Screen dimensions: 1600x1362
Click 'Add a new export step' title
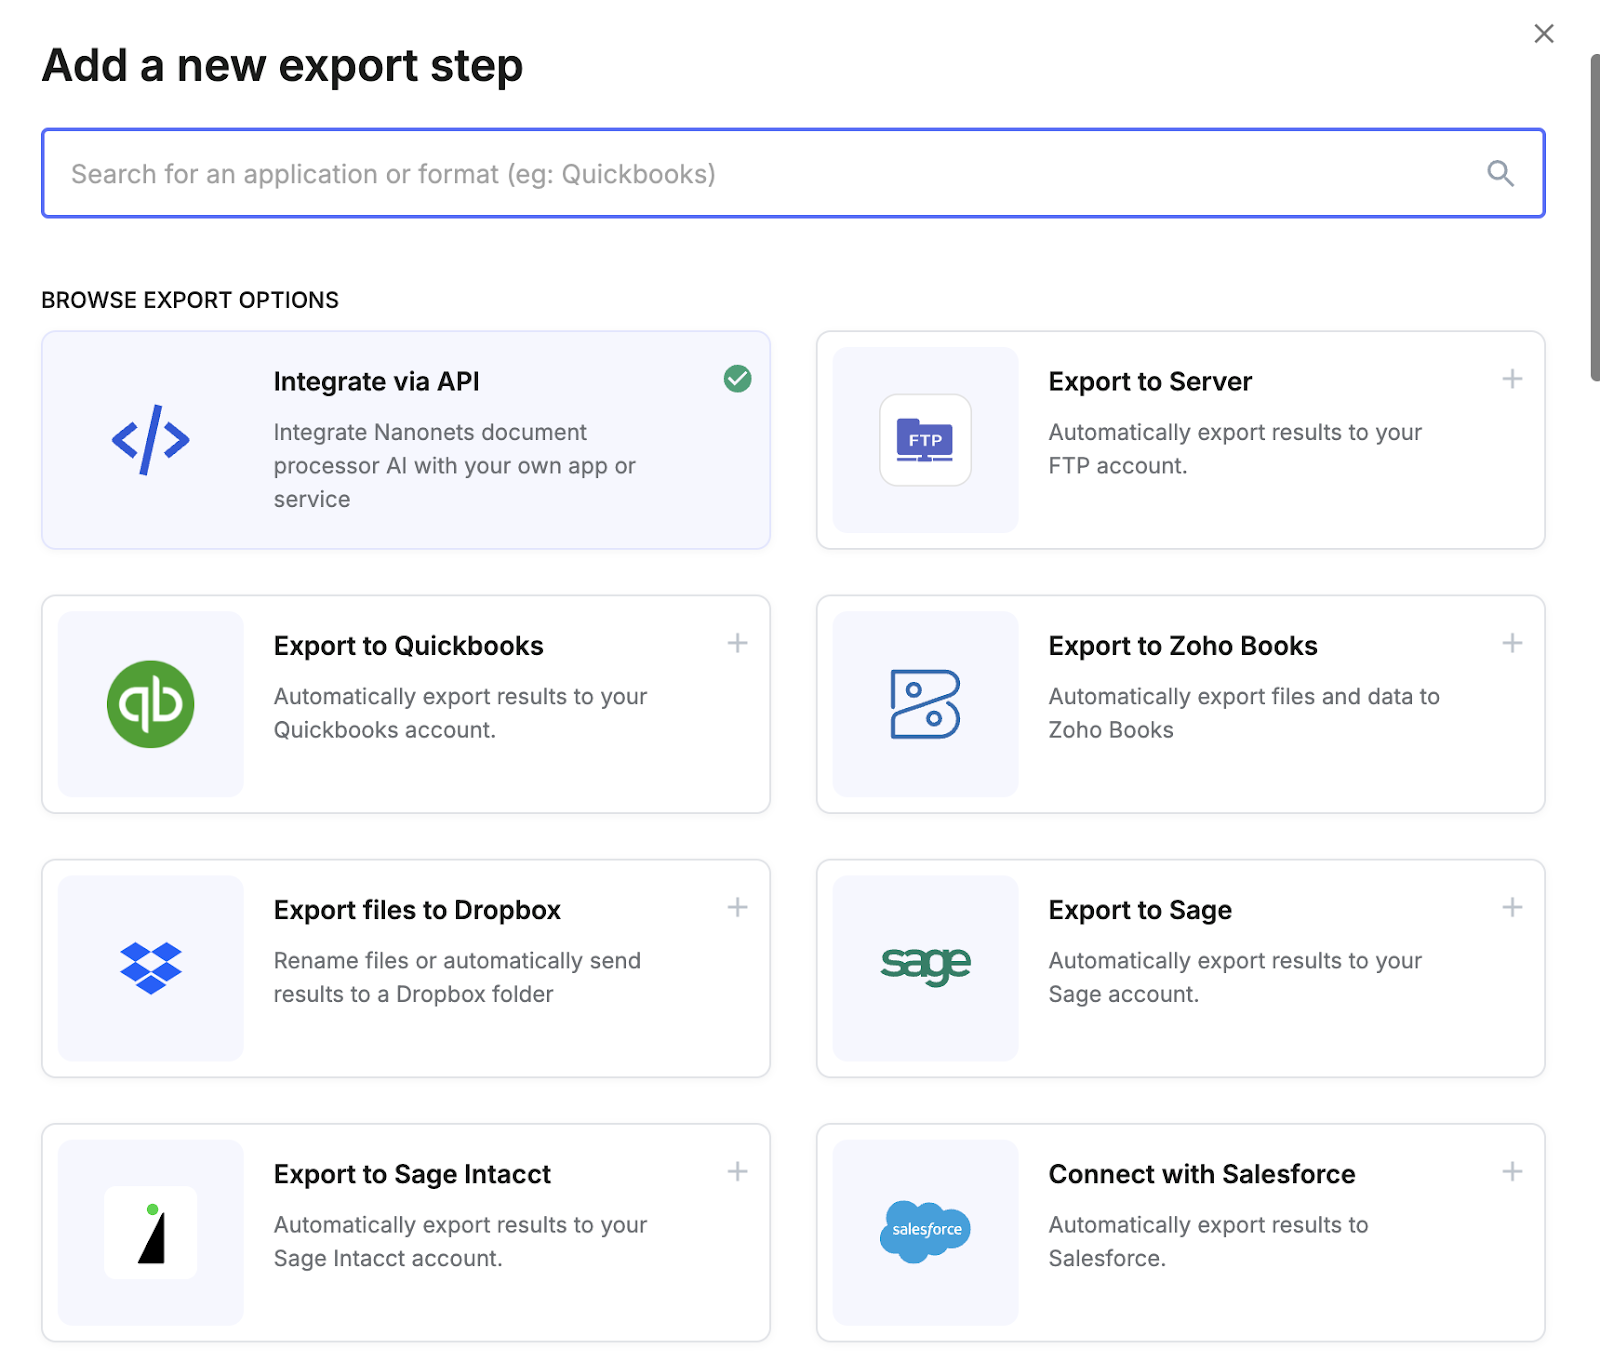pos(283,66)
